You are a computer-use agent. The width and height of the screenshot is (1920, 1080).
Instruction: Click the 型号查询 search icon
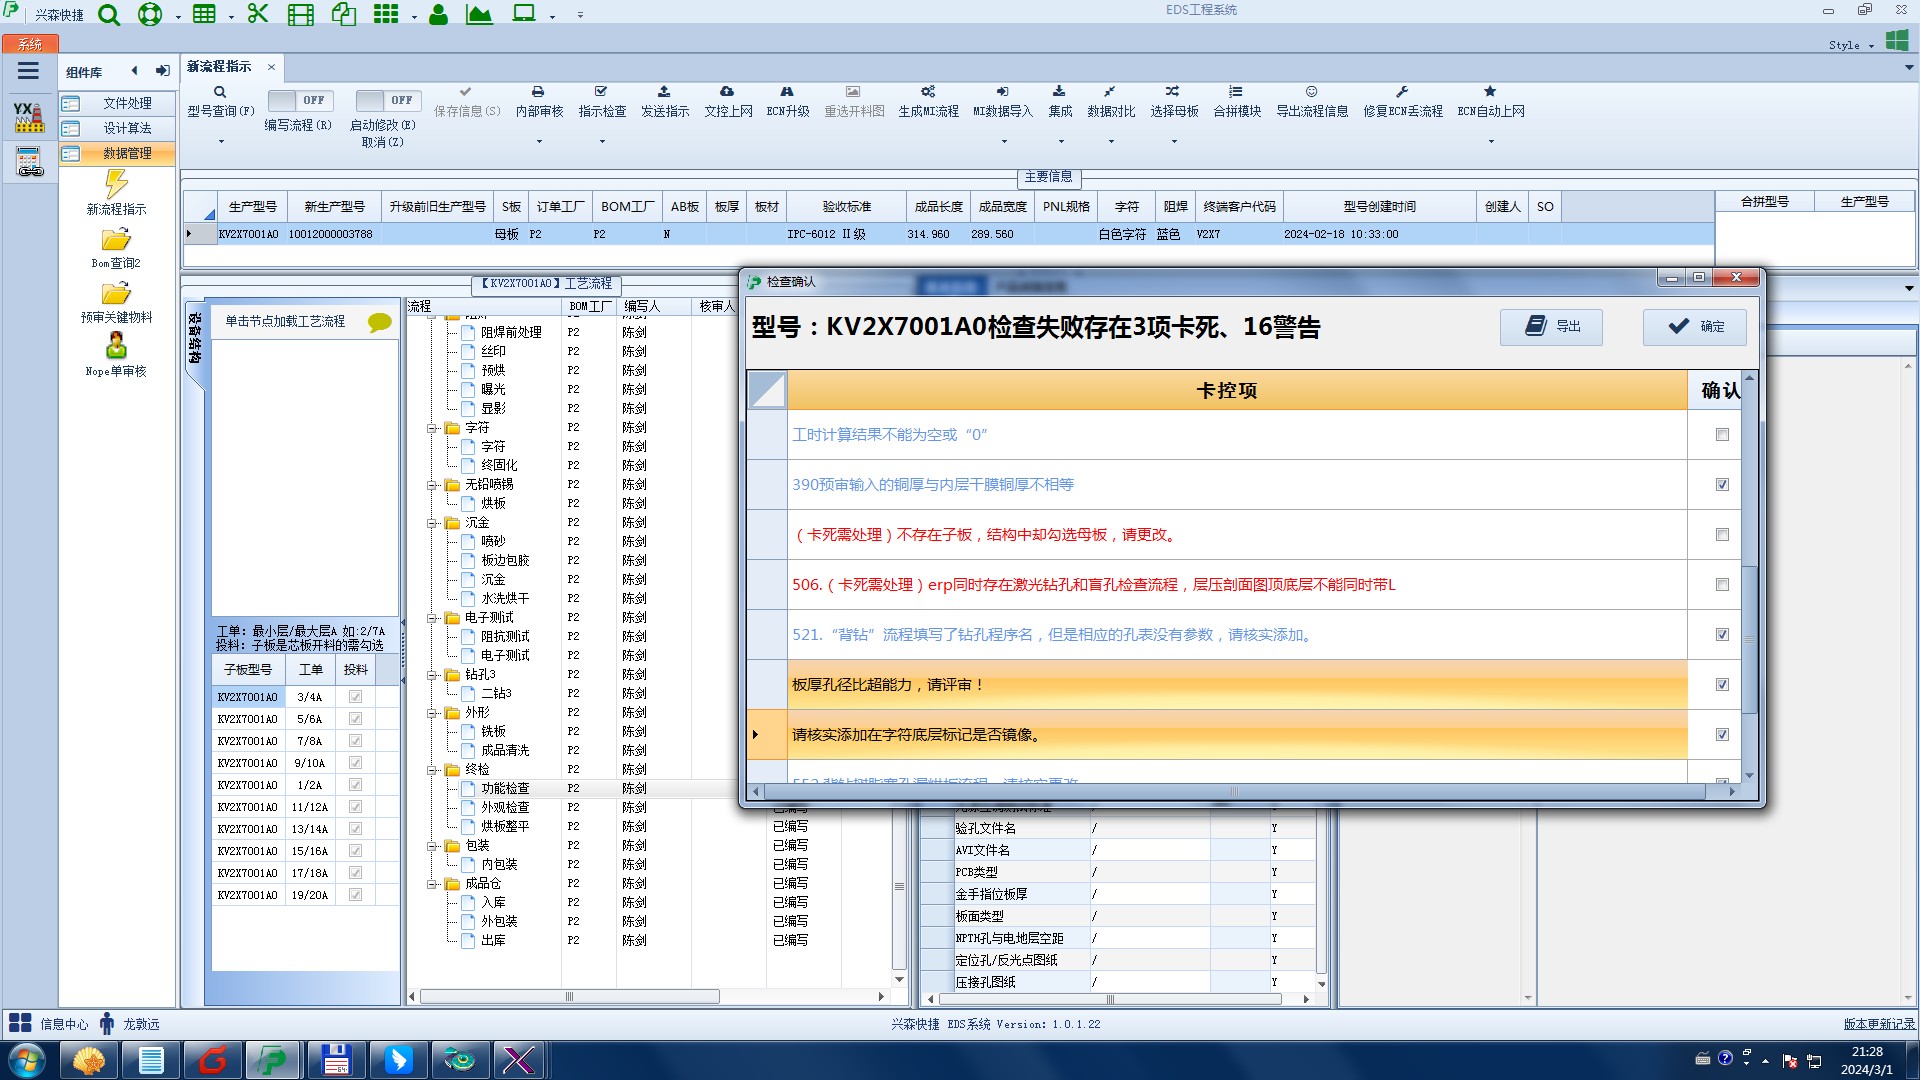[220, 92]
